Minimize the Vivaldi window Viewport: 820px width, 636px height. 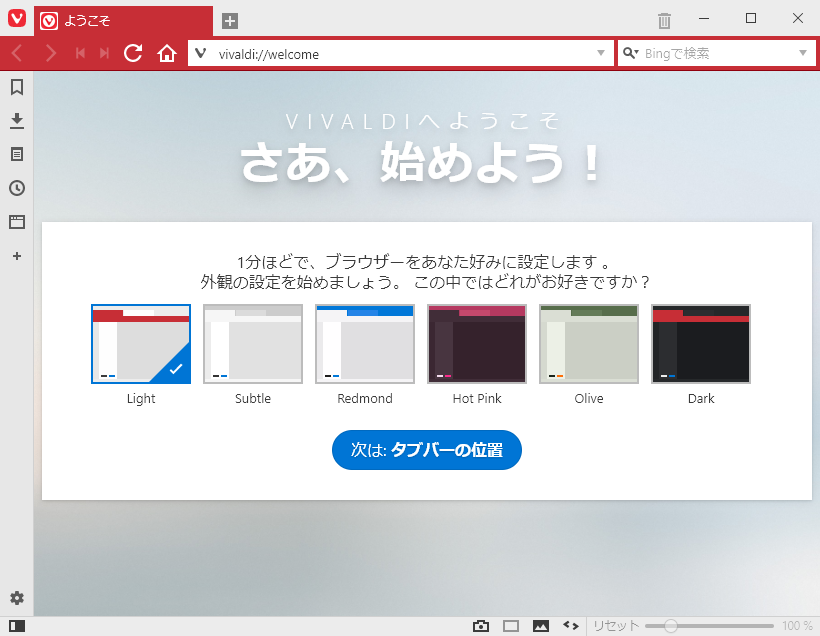(704, 18)
